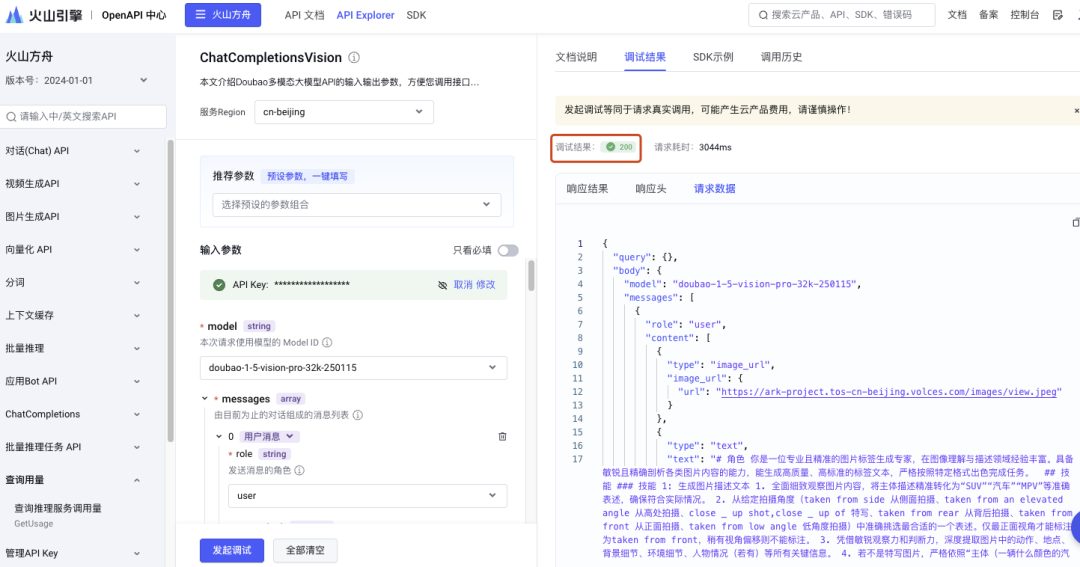This screenshot has height=567, width=1080.
Task: Focus the 搜索云产品 top search field
Action: [842, 14]
